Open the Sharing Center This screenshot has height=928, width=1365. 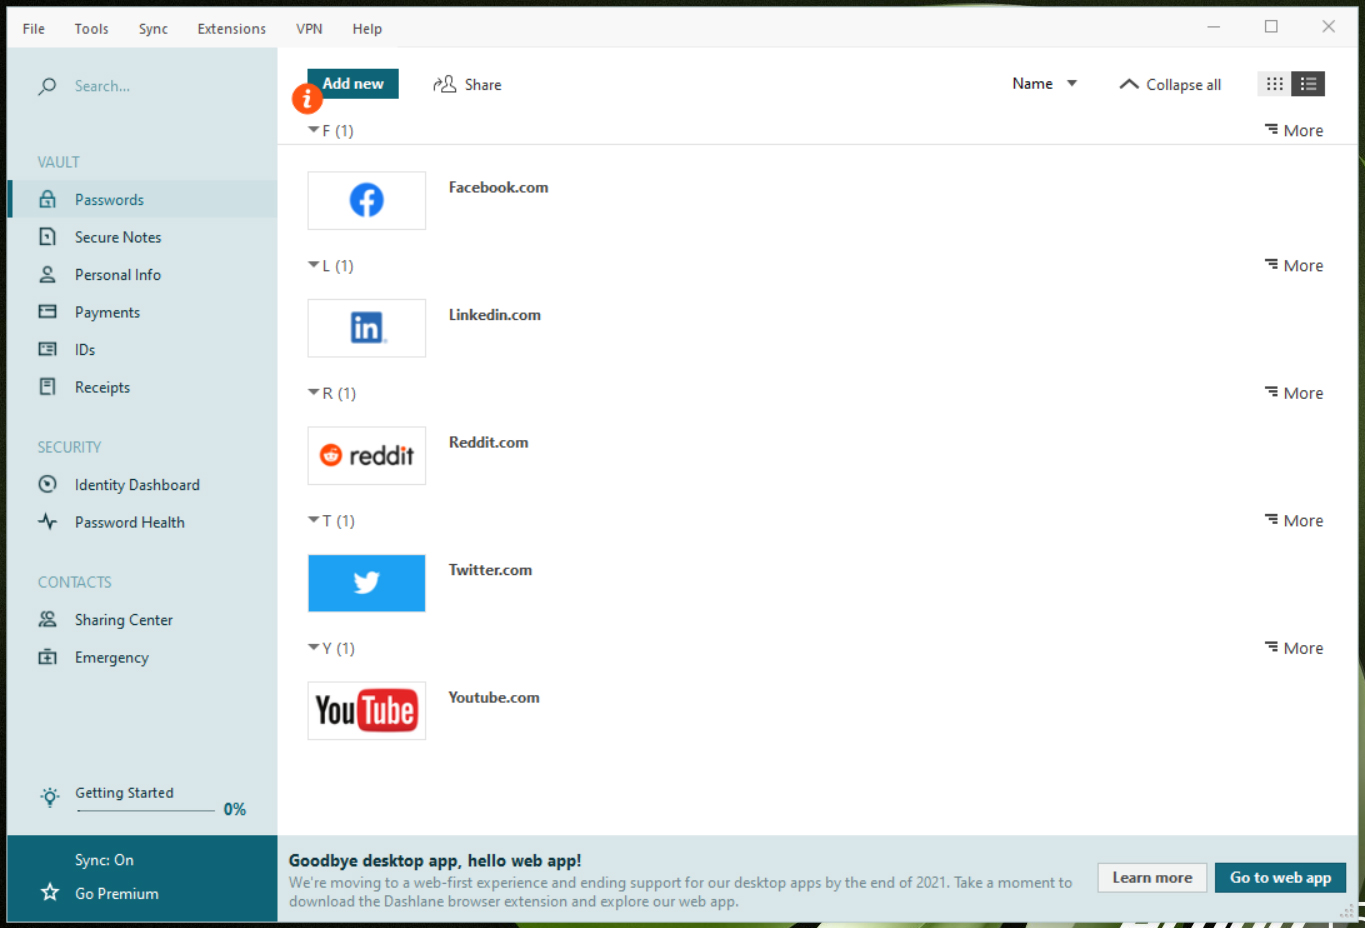pyautogui.click(x=124, y=619)
